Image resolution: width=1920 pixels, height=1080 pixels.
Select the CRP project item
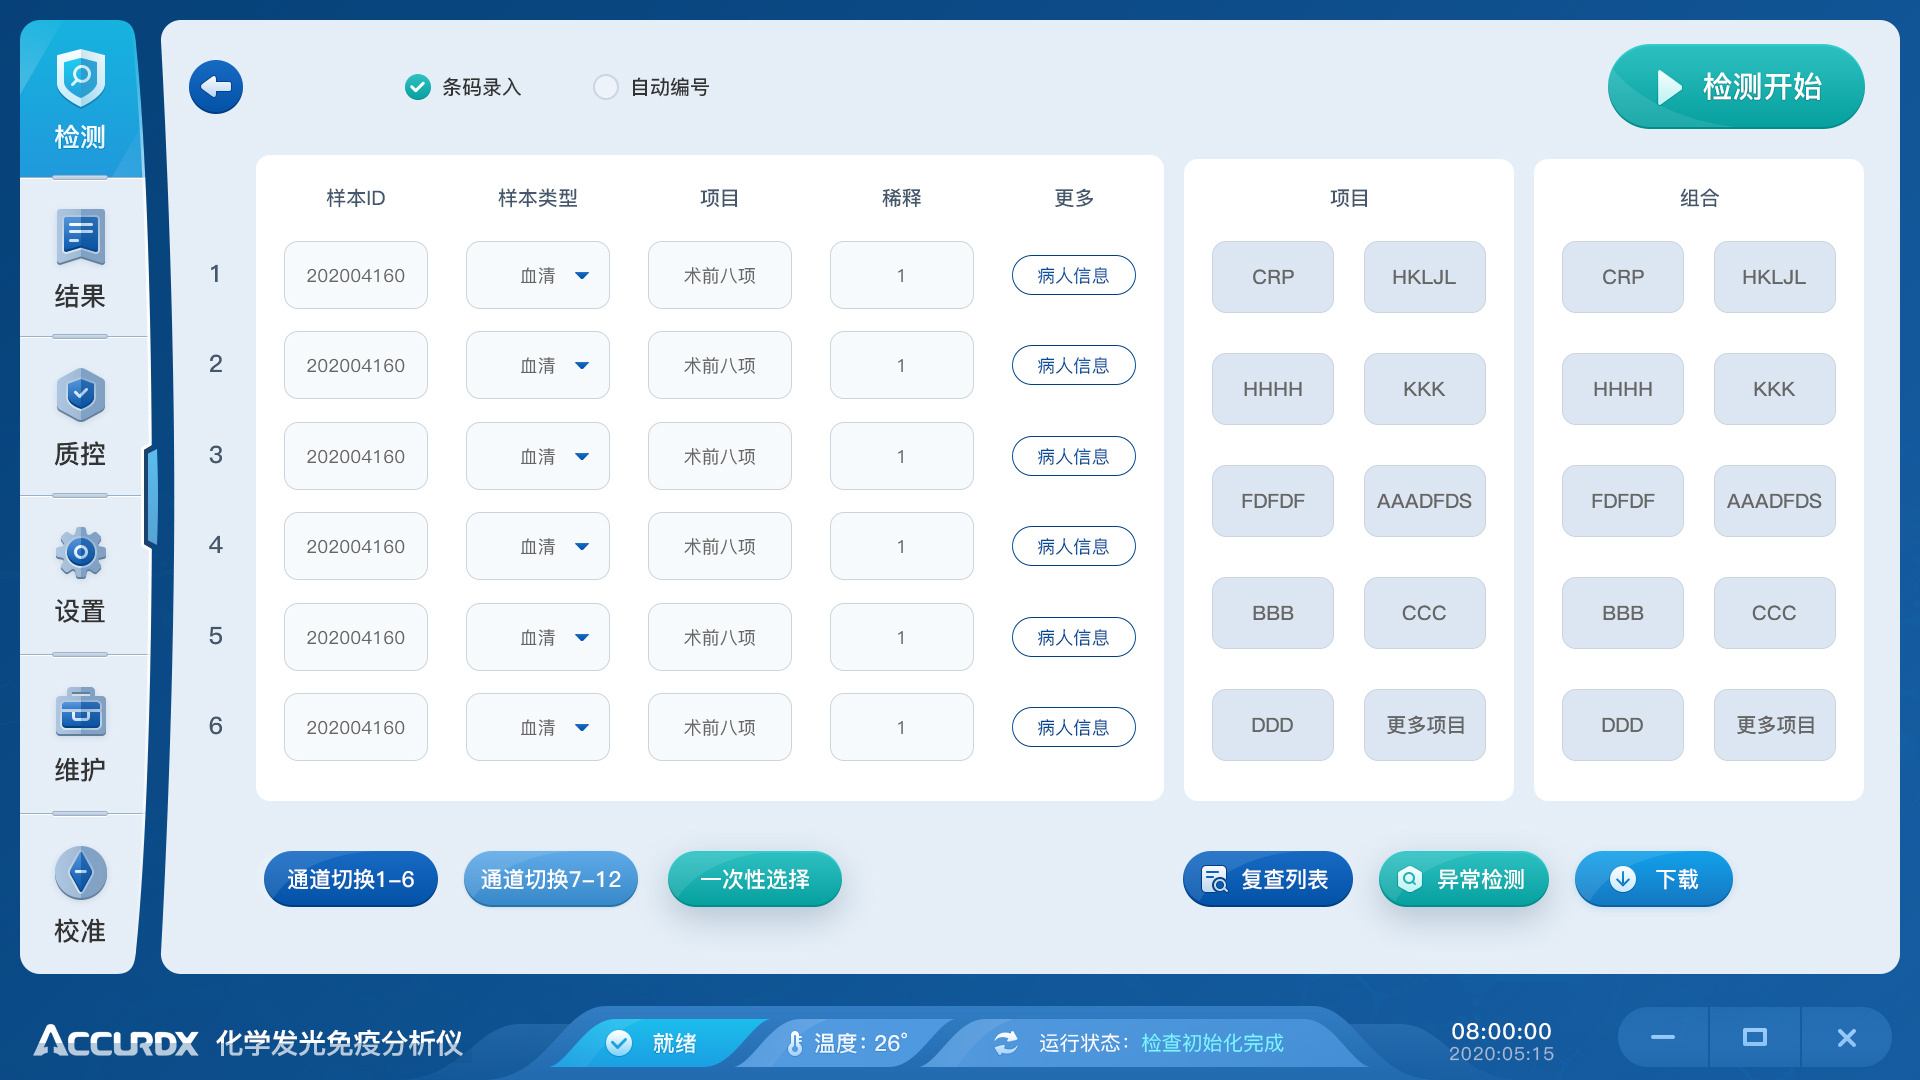pyautogui.click(x=1272, y=277)
